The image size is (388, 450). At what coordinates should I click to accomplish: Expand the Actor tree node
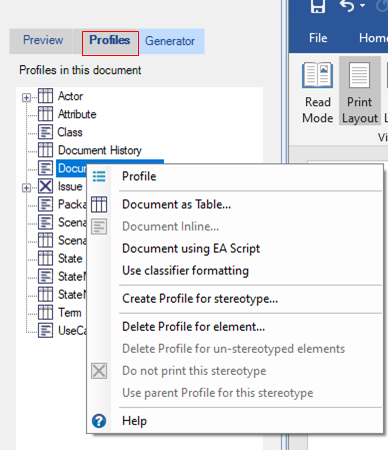[26, 98]
